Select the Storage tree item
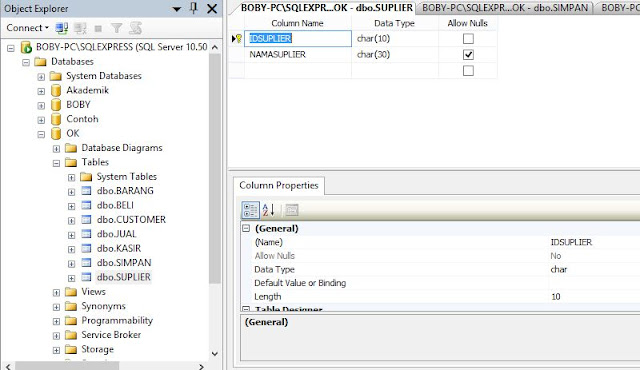Viewport: 640px width, 370px height. [97, 349]
